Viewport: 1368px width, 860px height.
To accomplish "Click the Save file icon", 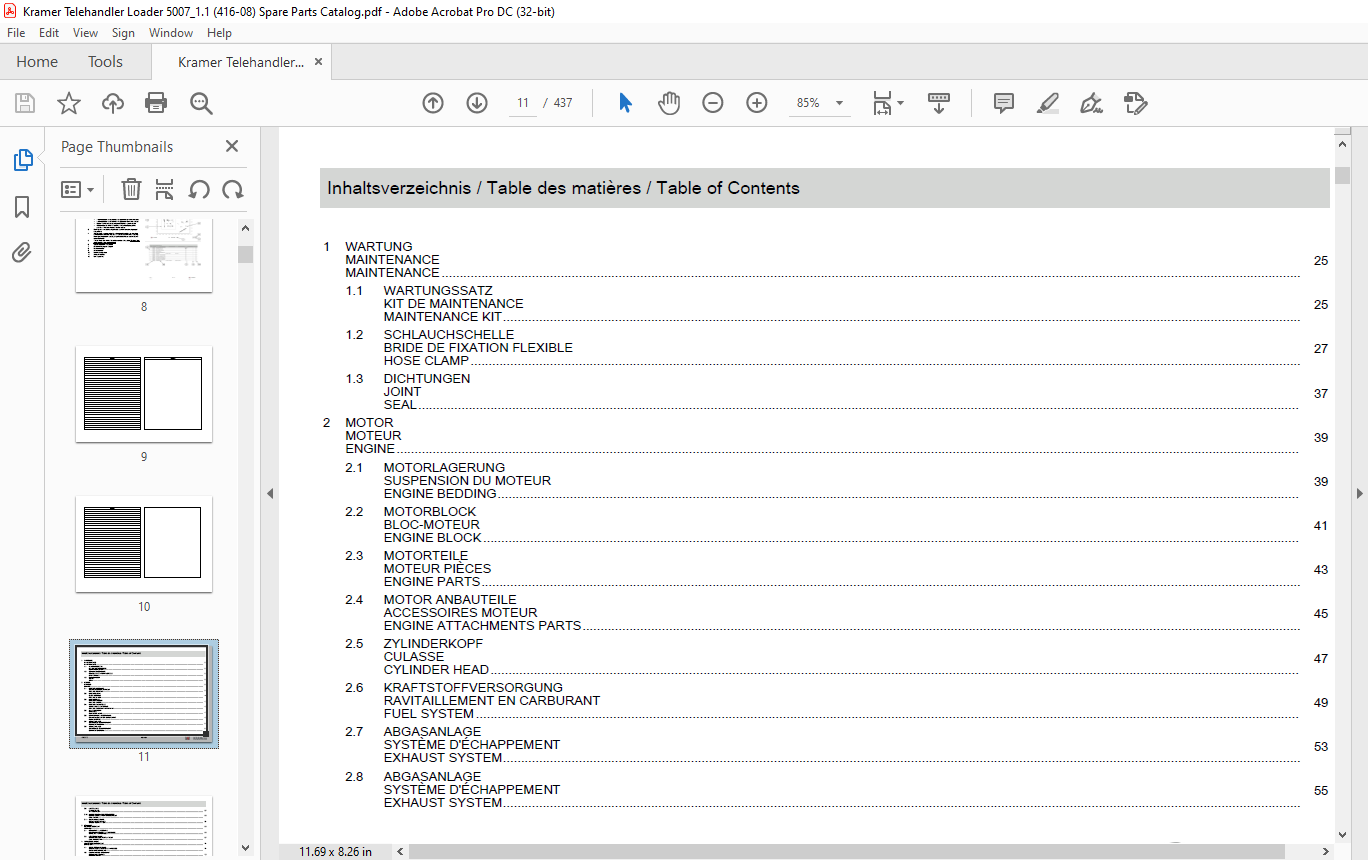I will click(25, 103).
